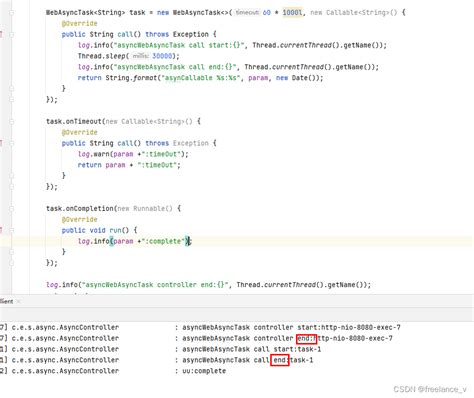Click the "asynCallable %s:%s" format string
Screen dimensions: 474x398
[x=201, y=78]
